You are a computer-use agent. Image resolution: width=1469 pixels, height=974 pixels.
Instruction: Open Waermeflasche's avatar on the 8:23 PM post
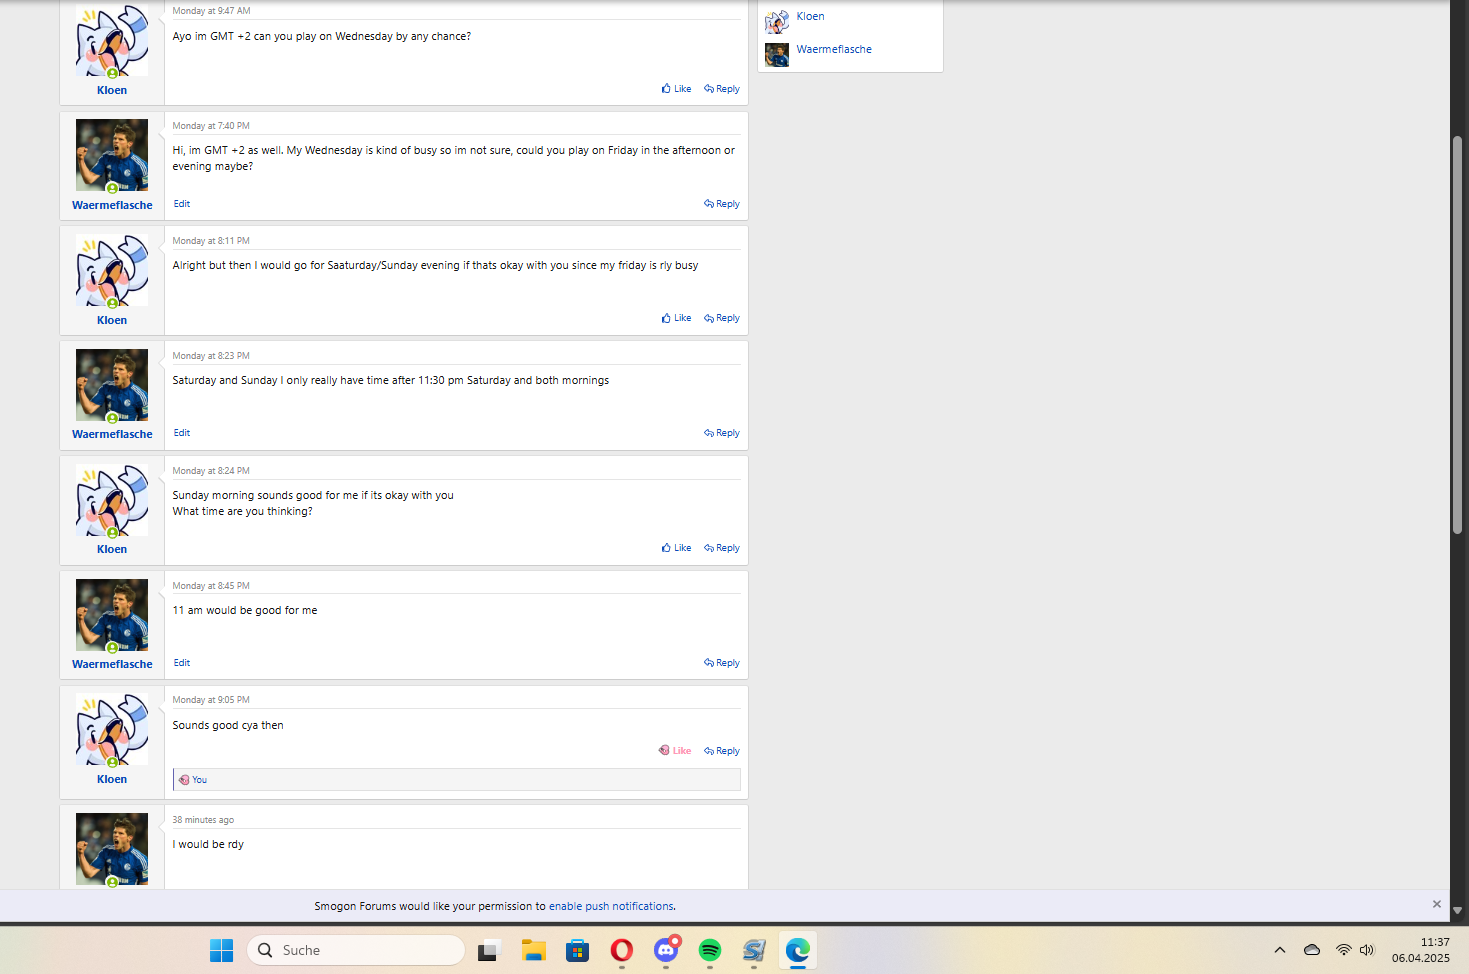(x=112, y=385)
